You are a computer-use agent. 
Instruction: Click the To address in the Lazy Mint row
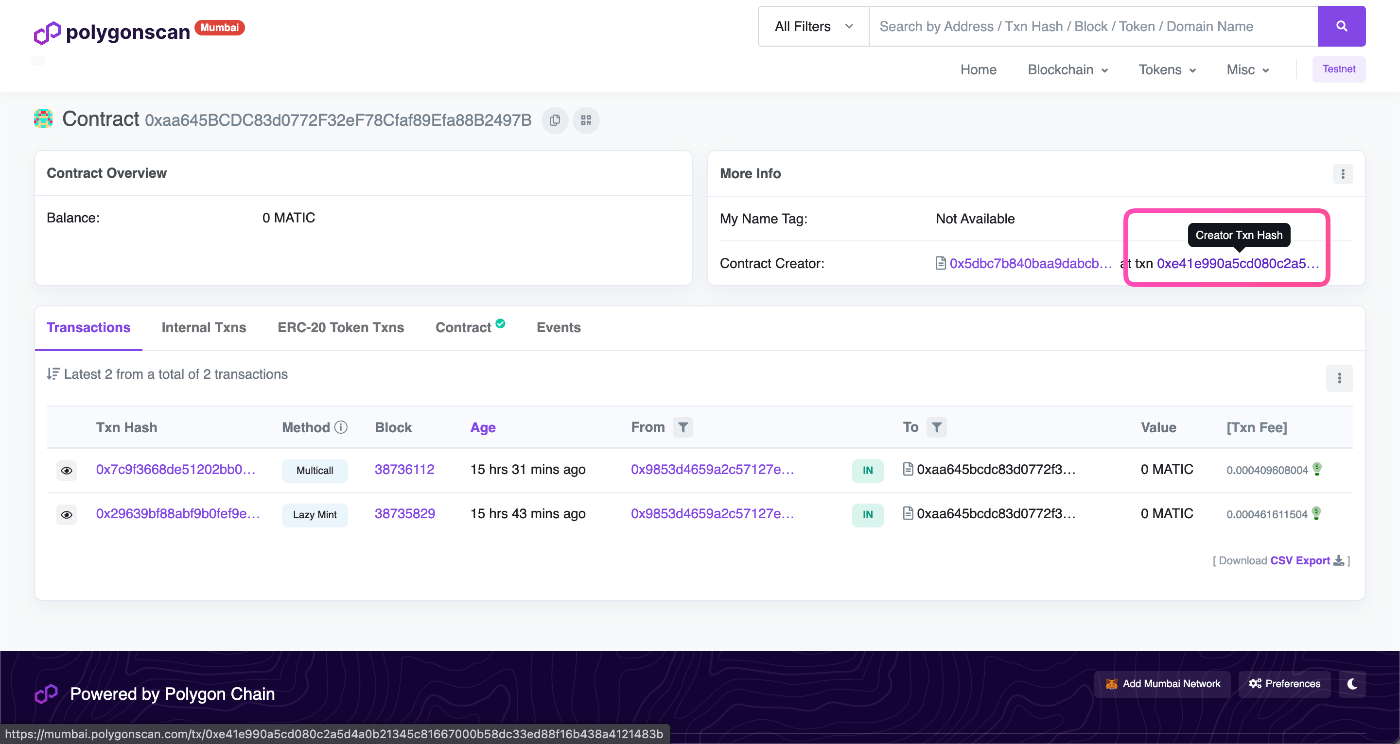996,513
